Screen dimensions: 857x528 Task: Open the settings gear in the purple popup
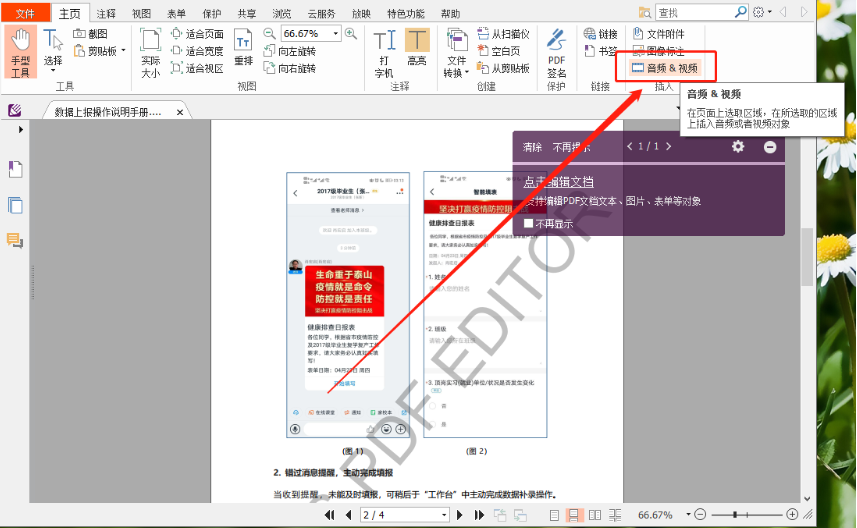738,146
